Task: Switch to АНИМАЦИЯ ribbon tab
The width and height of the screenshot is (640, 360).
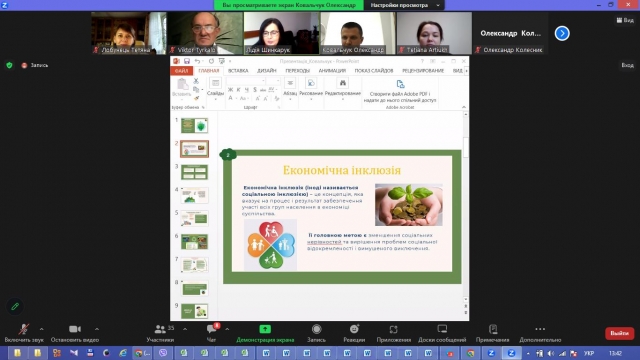Action: coord(332,71)
